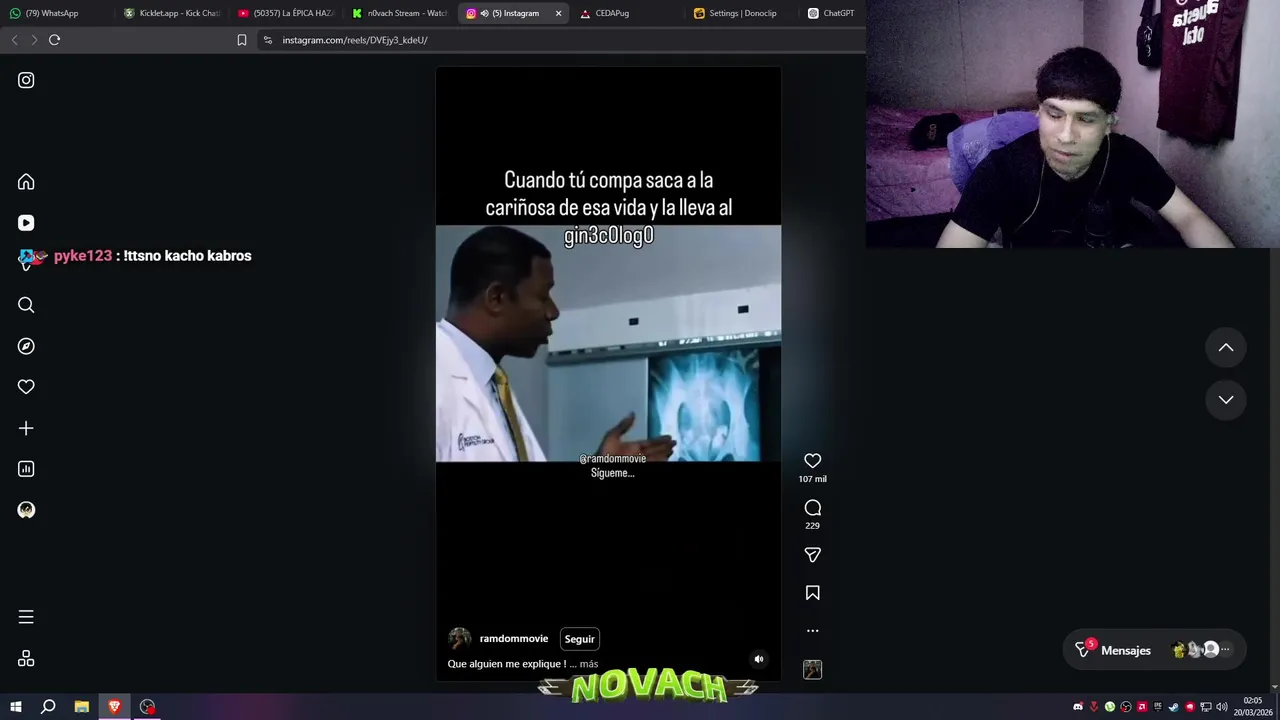The image size is (1280, 720).
Task: Open the Mensajes floating button
Action: click(1154, 650)
